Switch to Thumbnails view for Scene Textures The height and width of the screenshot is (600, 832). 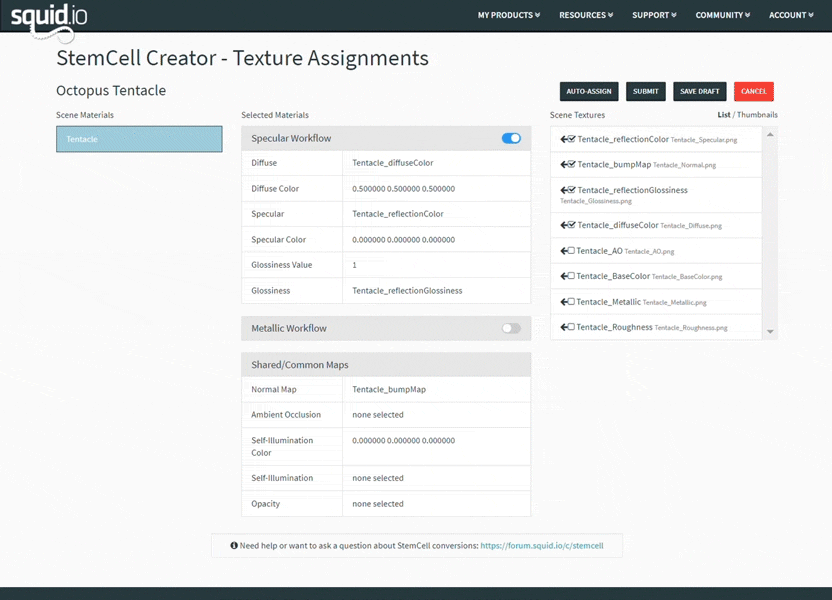pos(759,114)
